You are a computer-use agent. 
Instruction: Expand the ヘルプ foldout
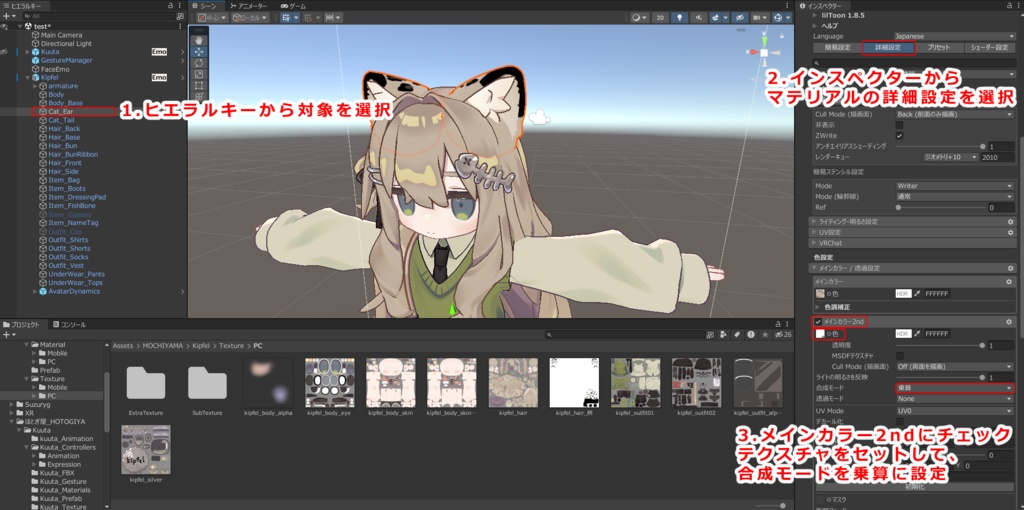point(816,25)
